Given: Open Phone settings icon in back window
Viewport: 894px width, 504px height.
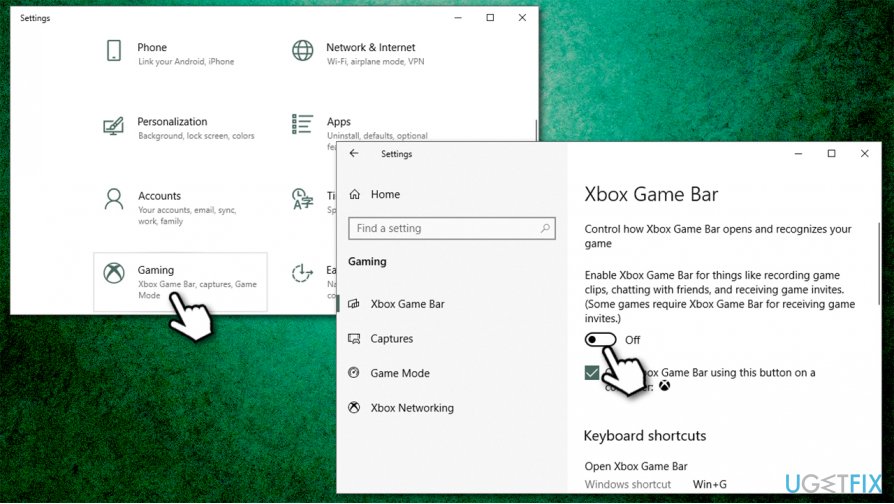Looking at the screenshot, I should coord(114,51).
